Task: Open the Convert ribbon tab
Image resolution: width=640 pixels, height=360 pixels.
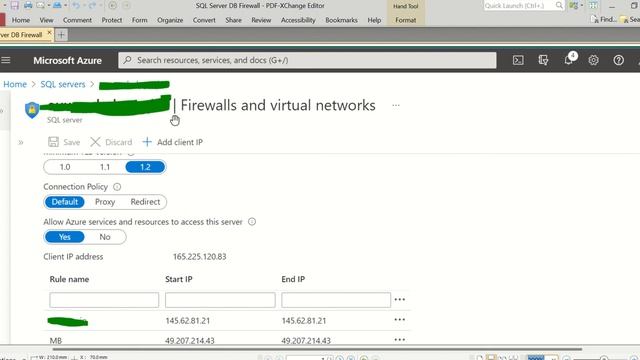Action: click(x=204, y=20)
